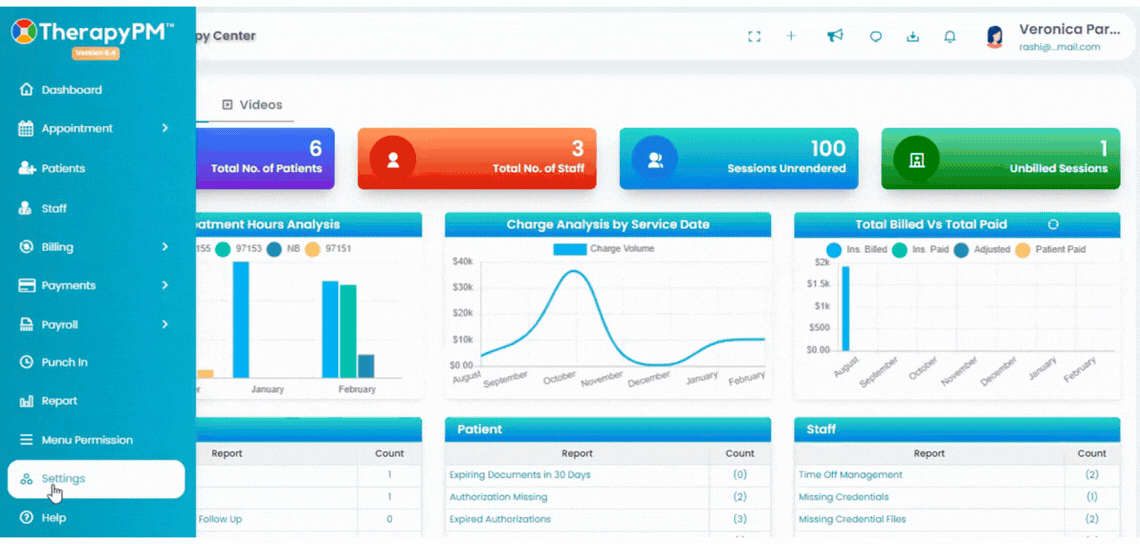The width and height of the screenshot is (1140, 544).
Task: Click the Unbilled Sessions building icon
Action: click(916, 159)
